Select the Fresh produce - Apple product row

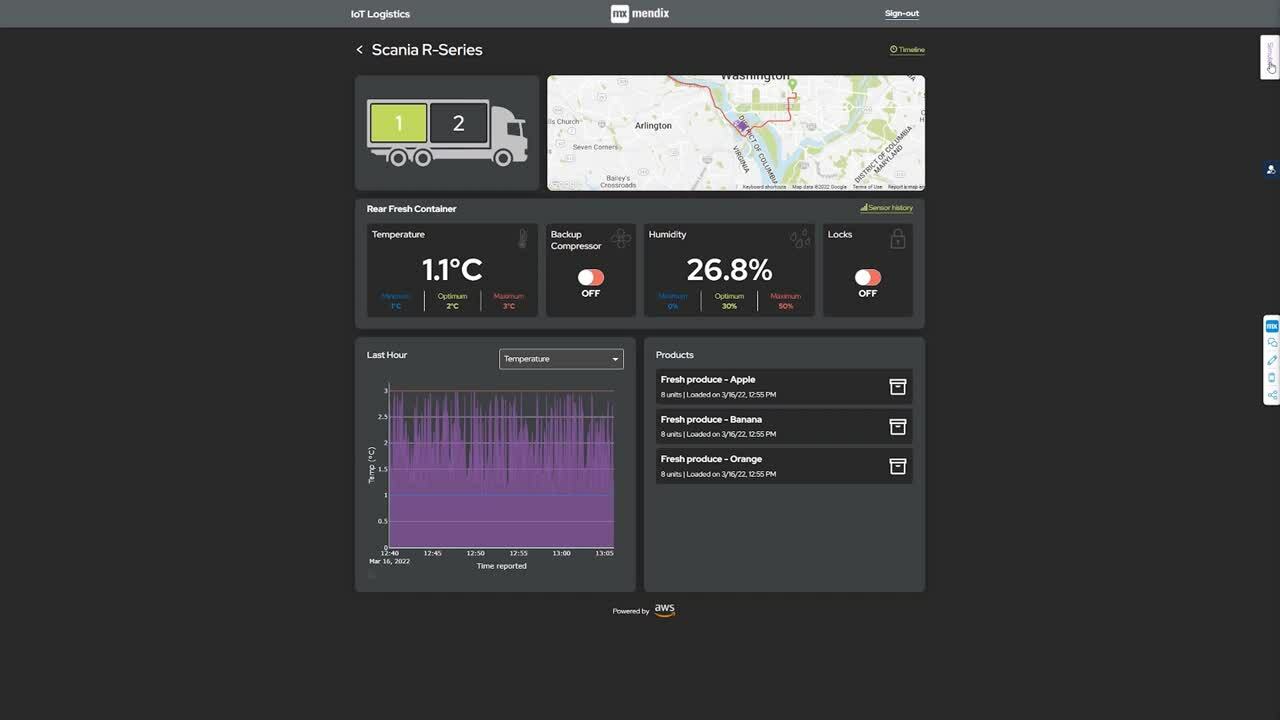coord(784,387)
